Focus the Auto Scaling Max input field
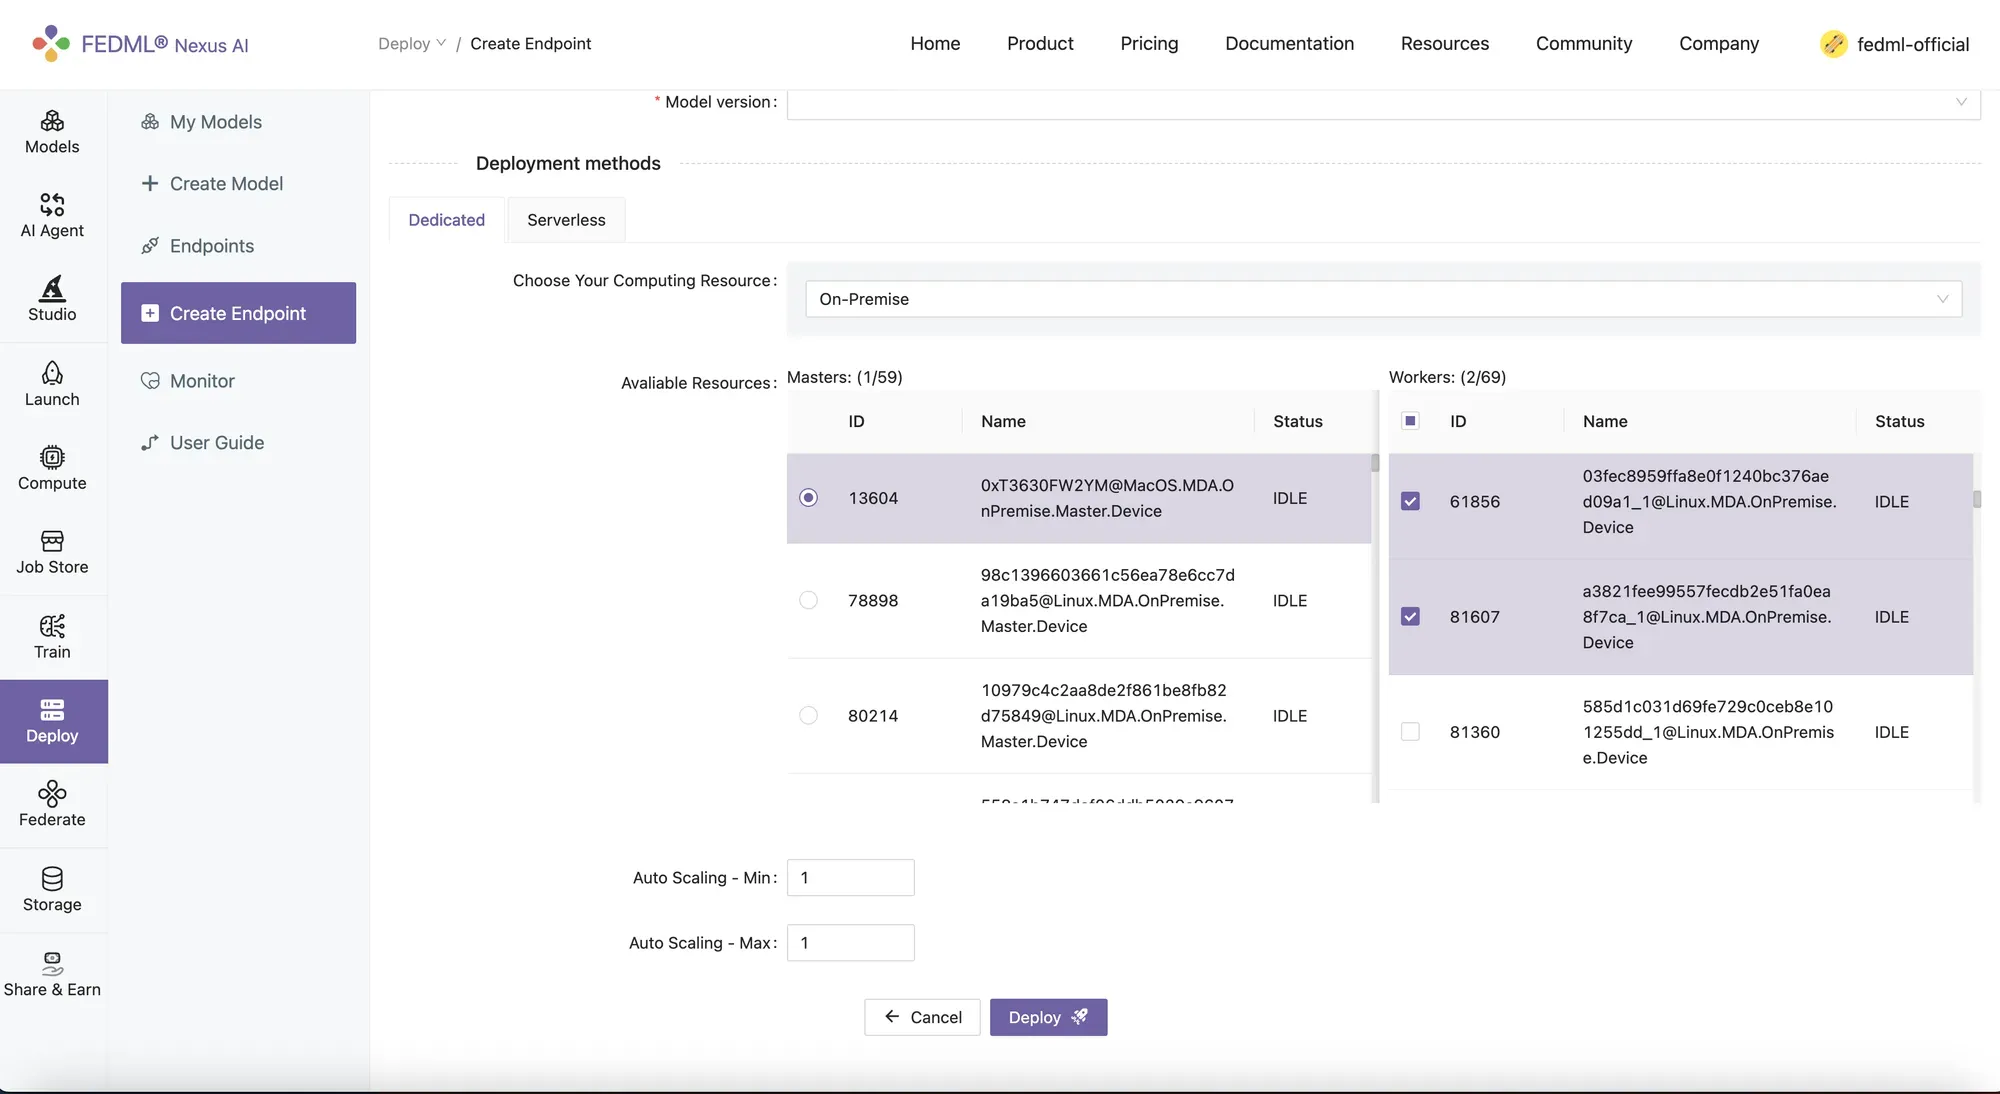2000x1094 pixels. tap(850, 943)
